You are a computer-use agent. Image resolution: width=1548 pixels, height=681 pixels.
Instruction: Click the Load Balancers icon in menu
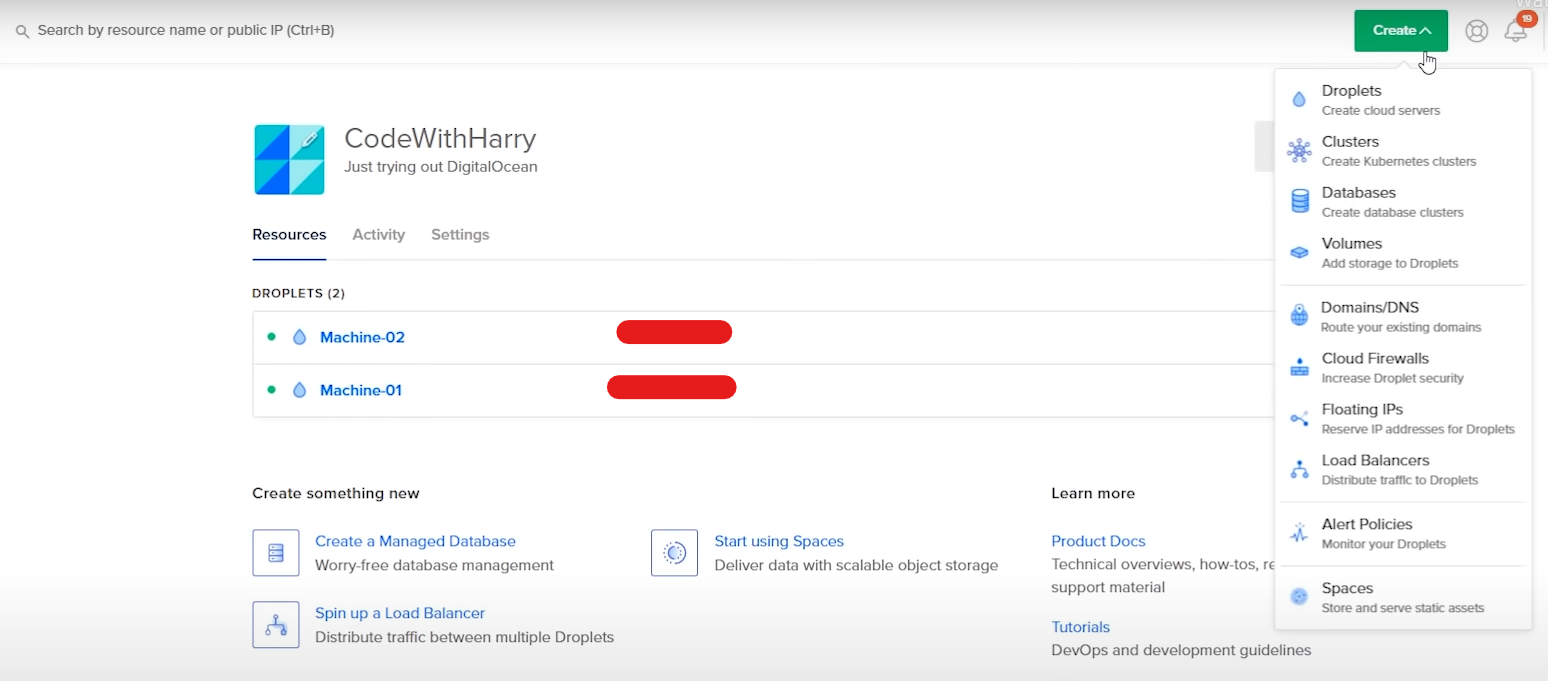[x=1299, y=470]
